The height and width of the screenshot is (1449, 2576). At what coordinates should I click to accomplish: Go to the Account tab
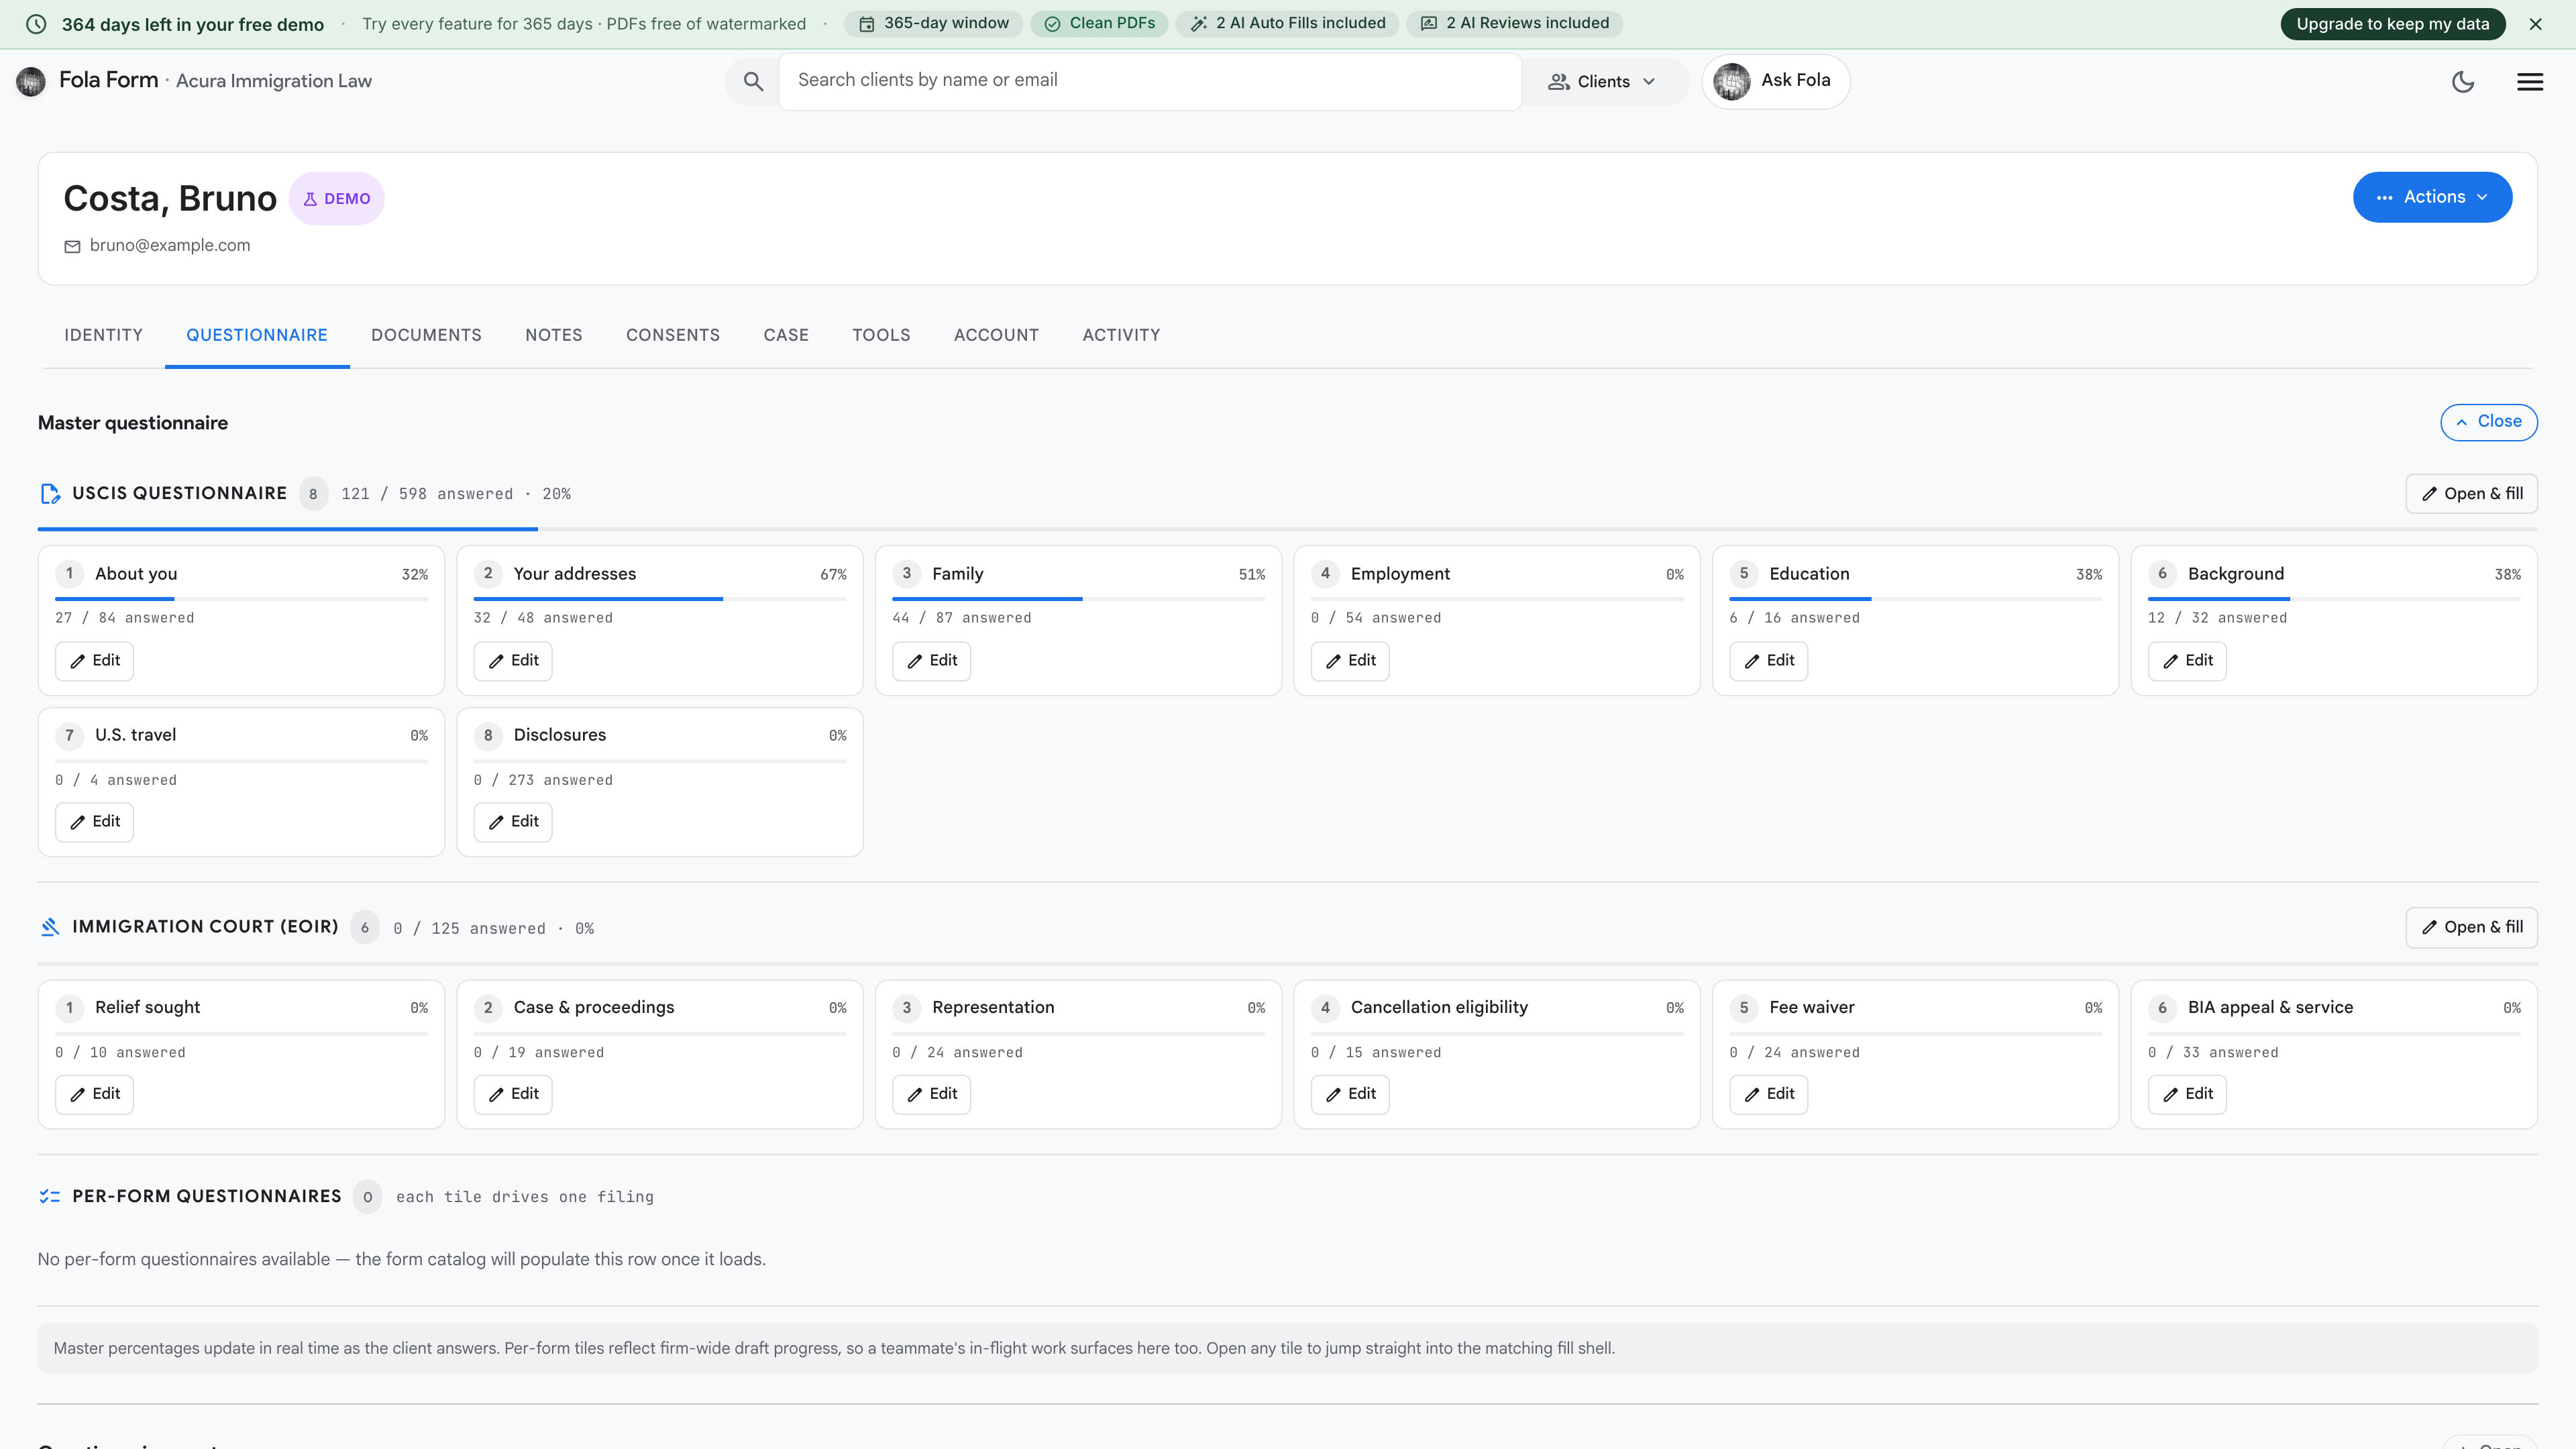point(996,335)
